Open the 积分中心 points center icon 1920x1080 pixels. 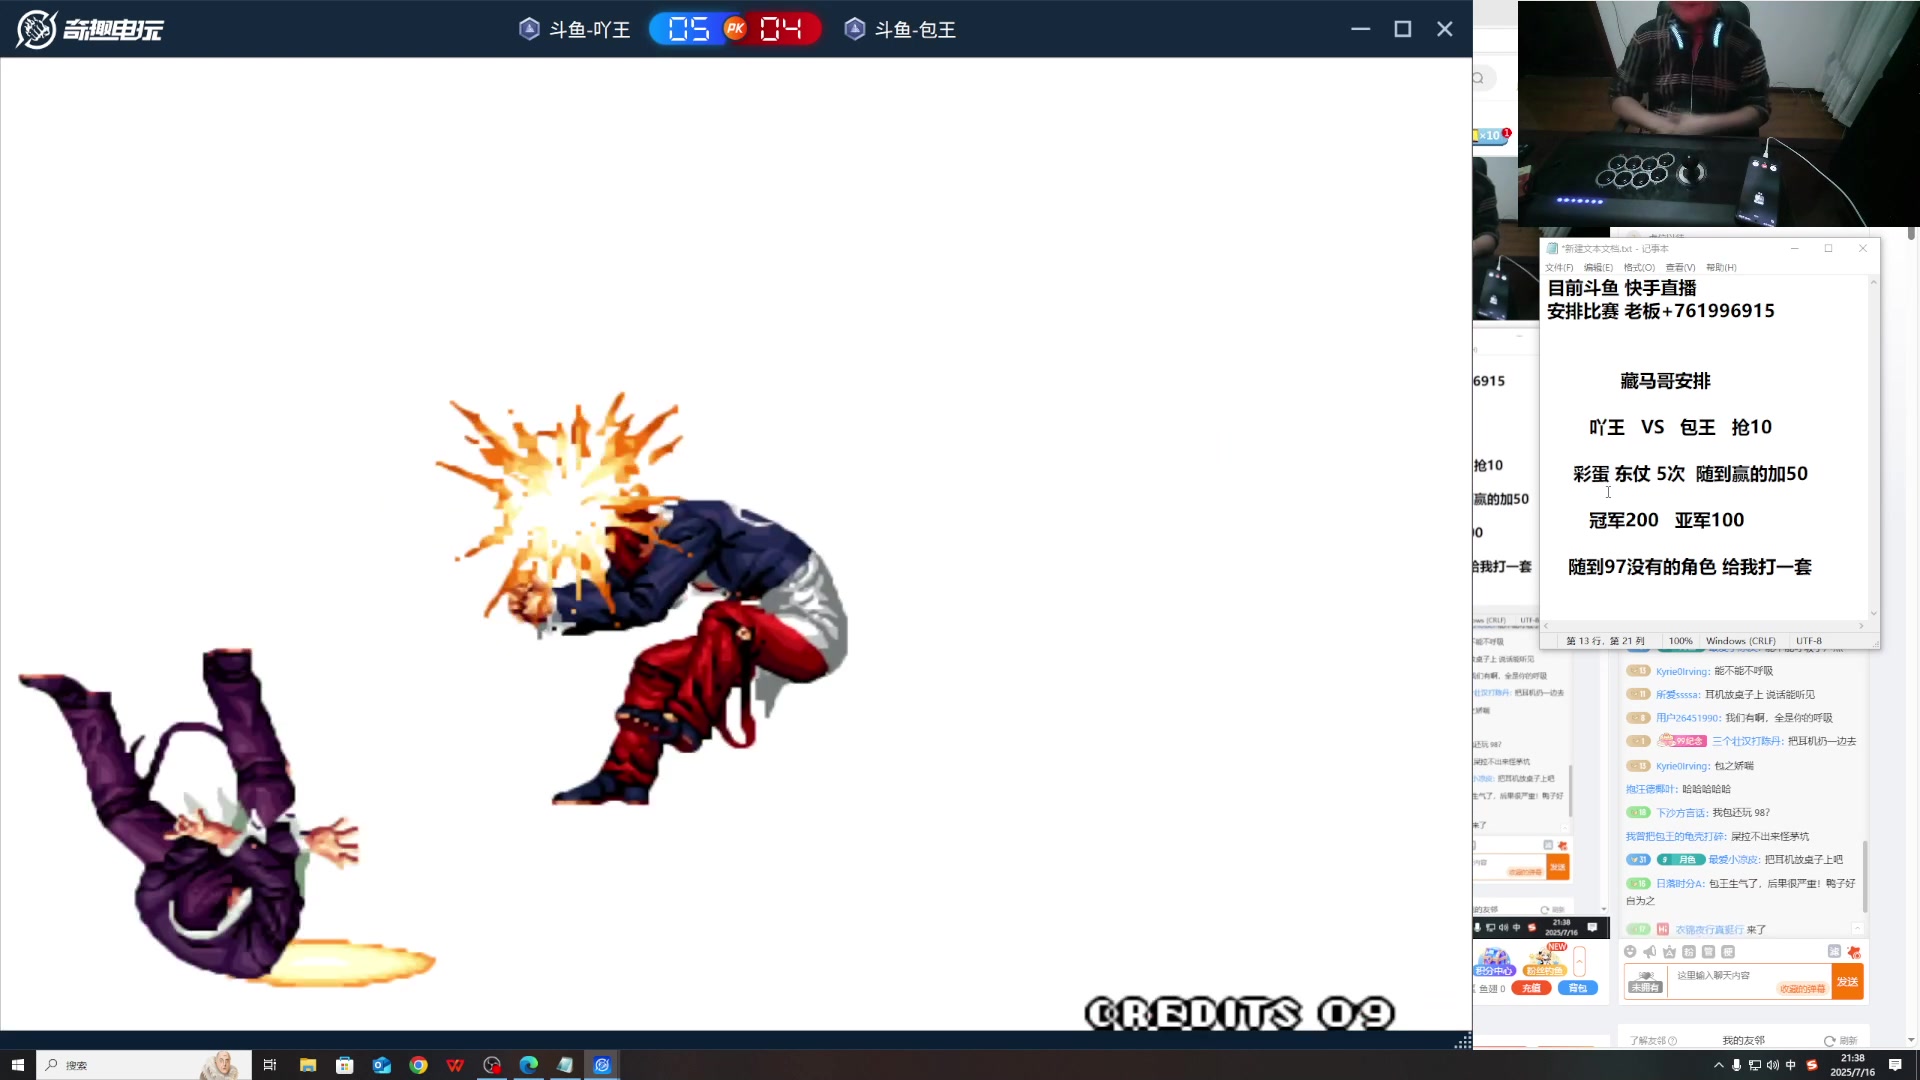[1494, 963]
